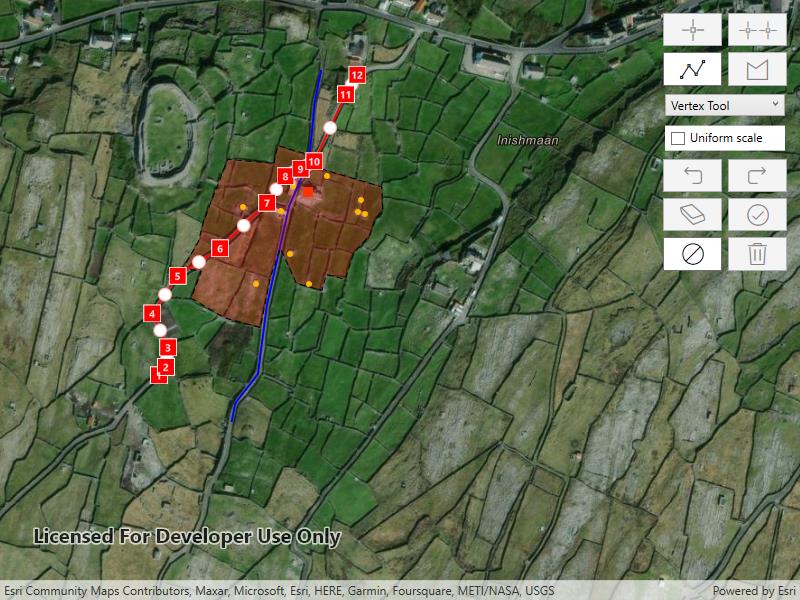The image size is (800, 600).
Task: Select vertex 1 of the red polyline
Action: coord(155,377)
